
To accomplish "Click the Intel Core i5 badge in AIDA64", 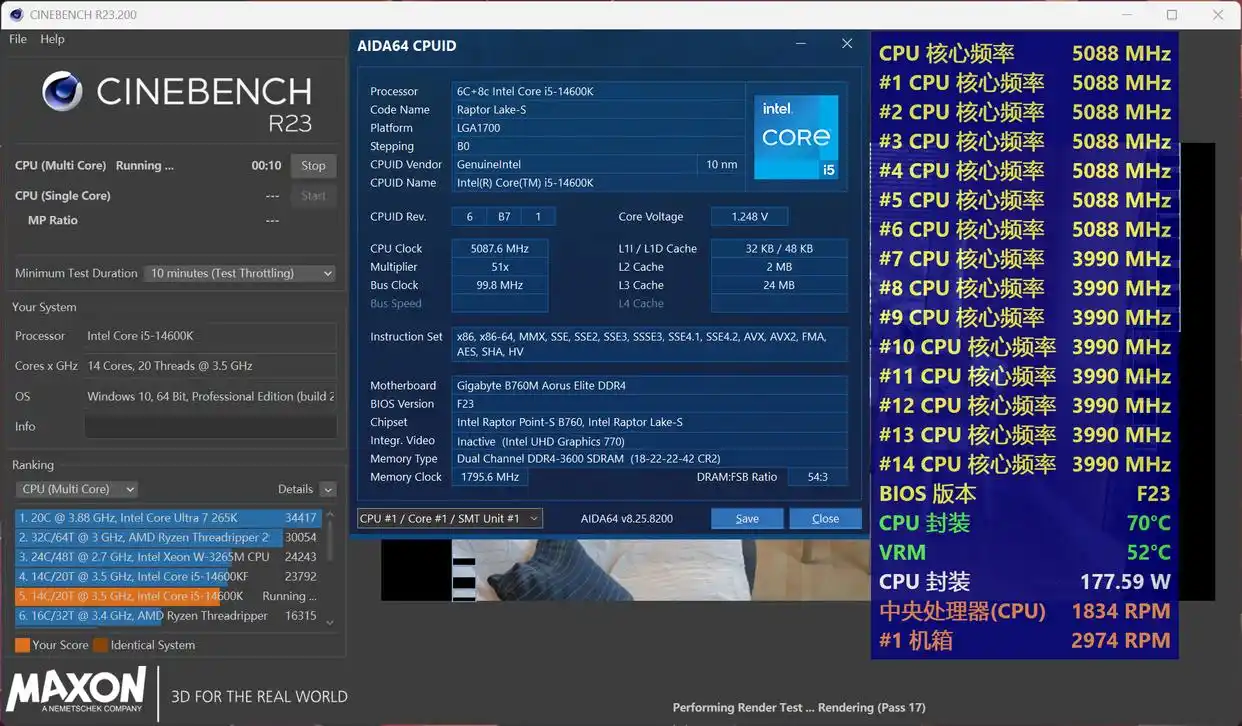I will click(x=796, y=136).
